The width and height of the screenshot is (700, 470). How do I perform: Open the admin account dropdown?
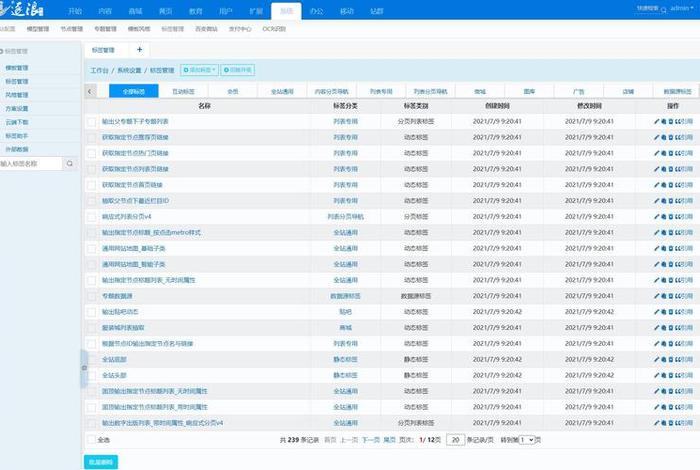pyautogui.click(x=682, y=8)
